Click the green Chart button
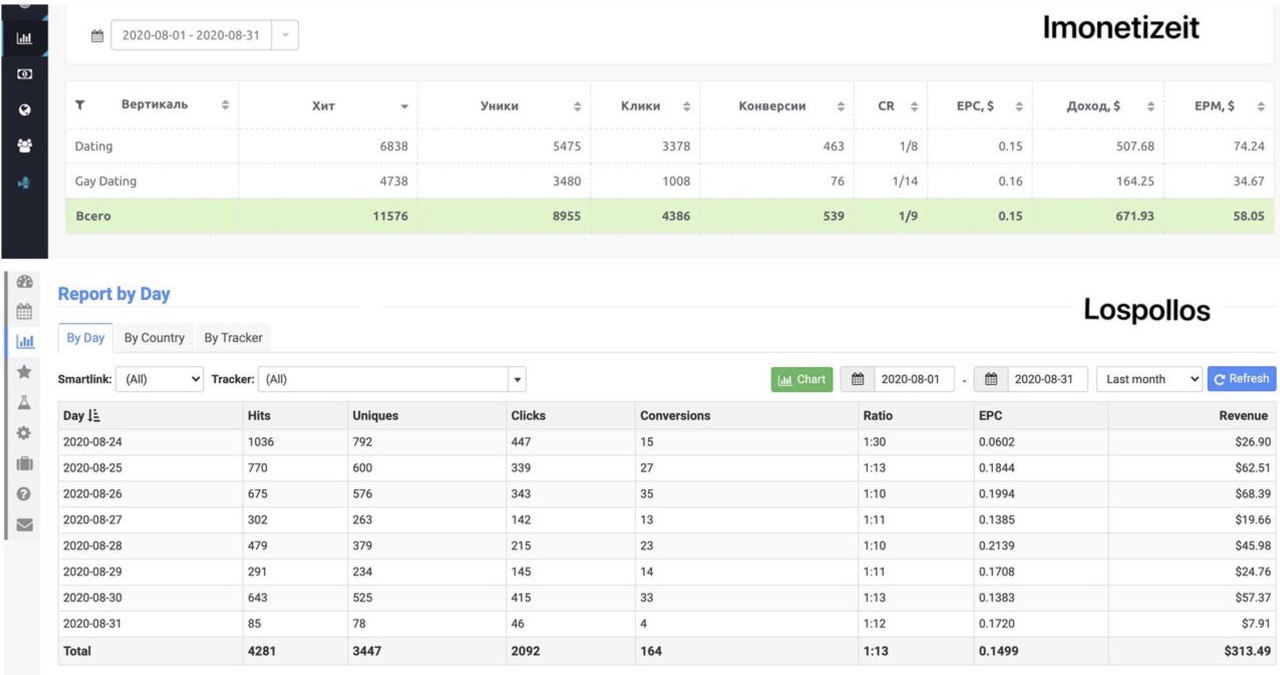 (x=802, y=379)
